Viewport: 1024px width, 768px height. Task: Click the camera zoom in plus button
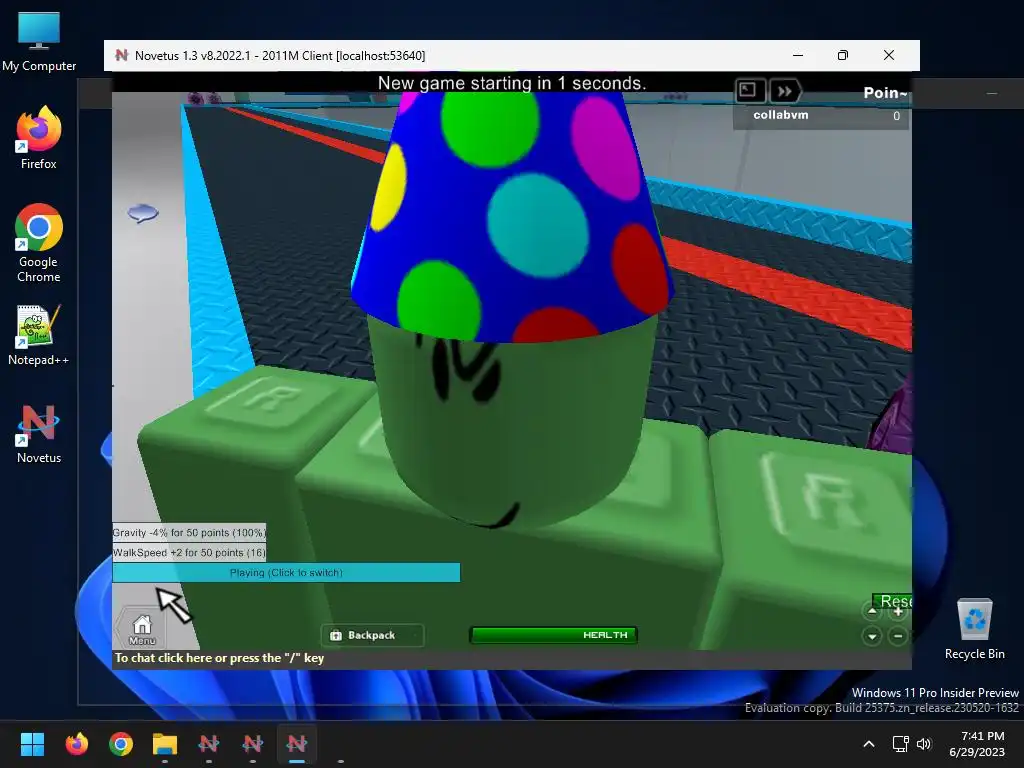point(898,611)
